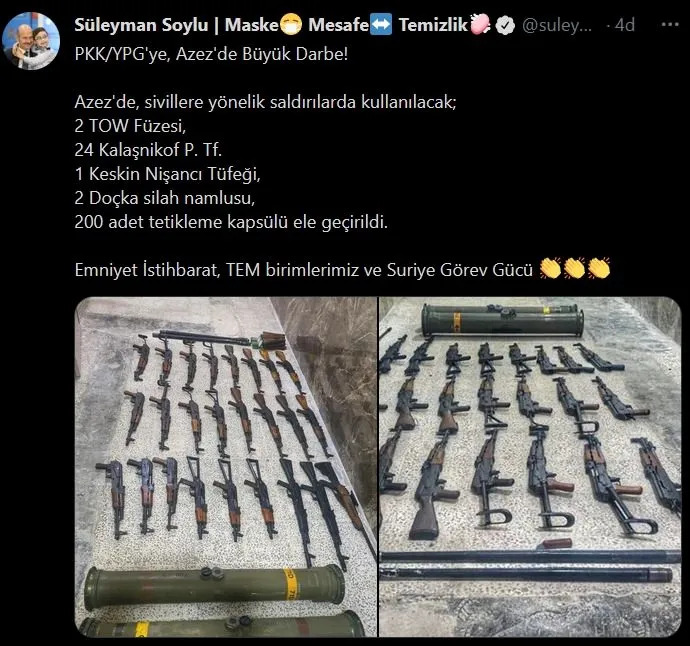The height and width of the screenshot is (646, 690).
Task: Click the "Azez'de, sivillere yönelik saldırılarda" line
Action: (264, 101)
